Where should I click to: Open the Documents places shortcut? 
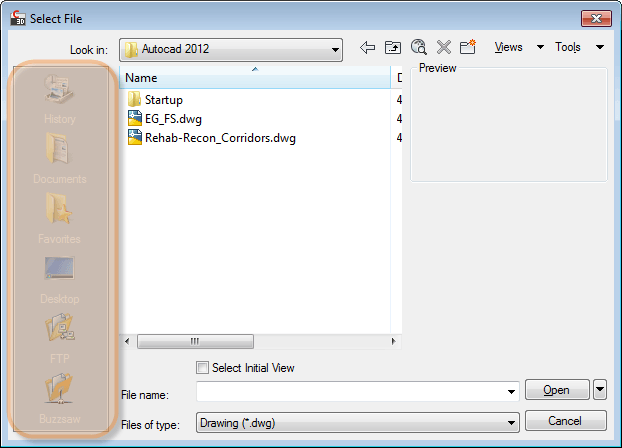pyautogui.click(x=60, y=158)
